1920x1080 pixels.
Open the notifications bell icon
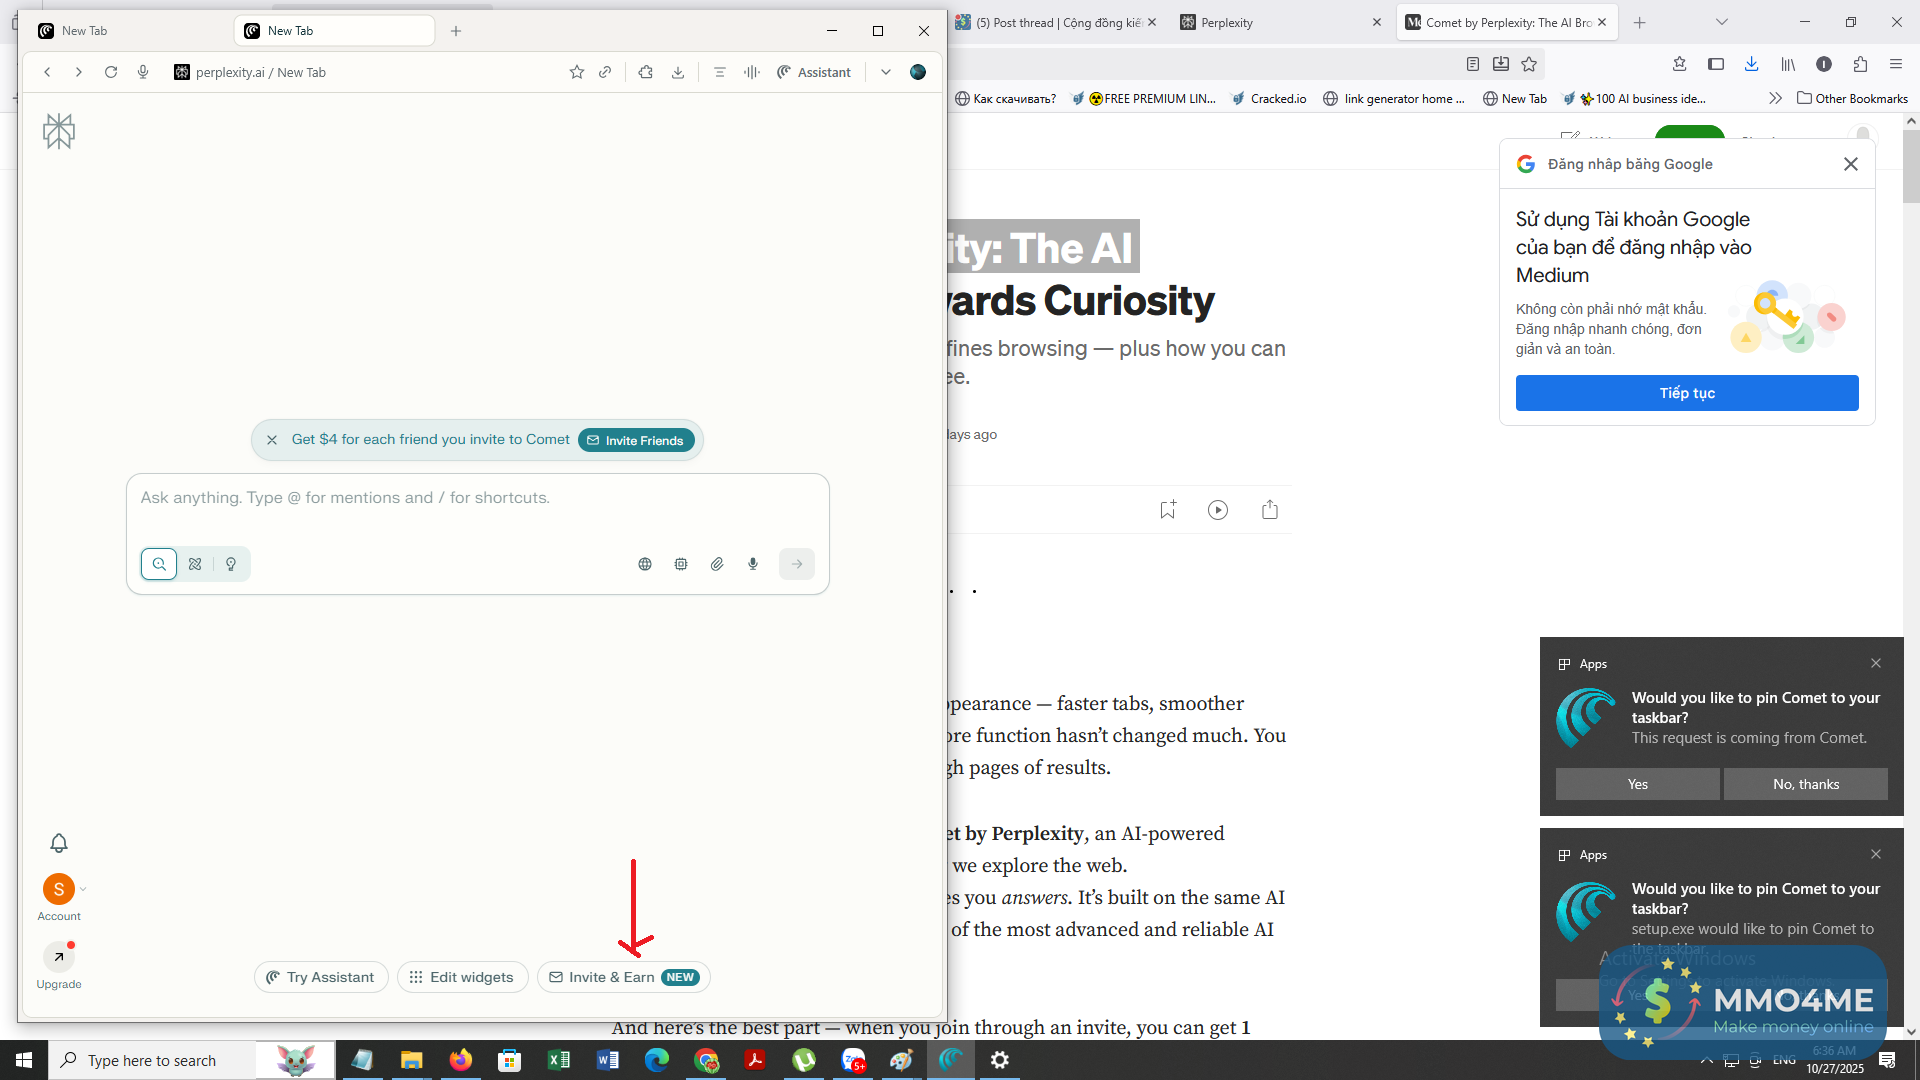coord(59,843)
